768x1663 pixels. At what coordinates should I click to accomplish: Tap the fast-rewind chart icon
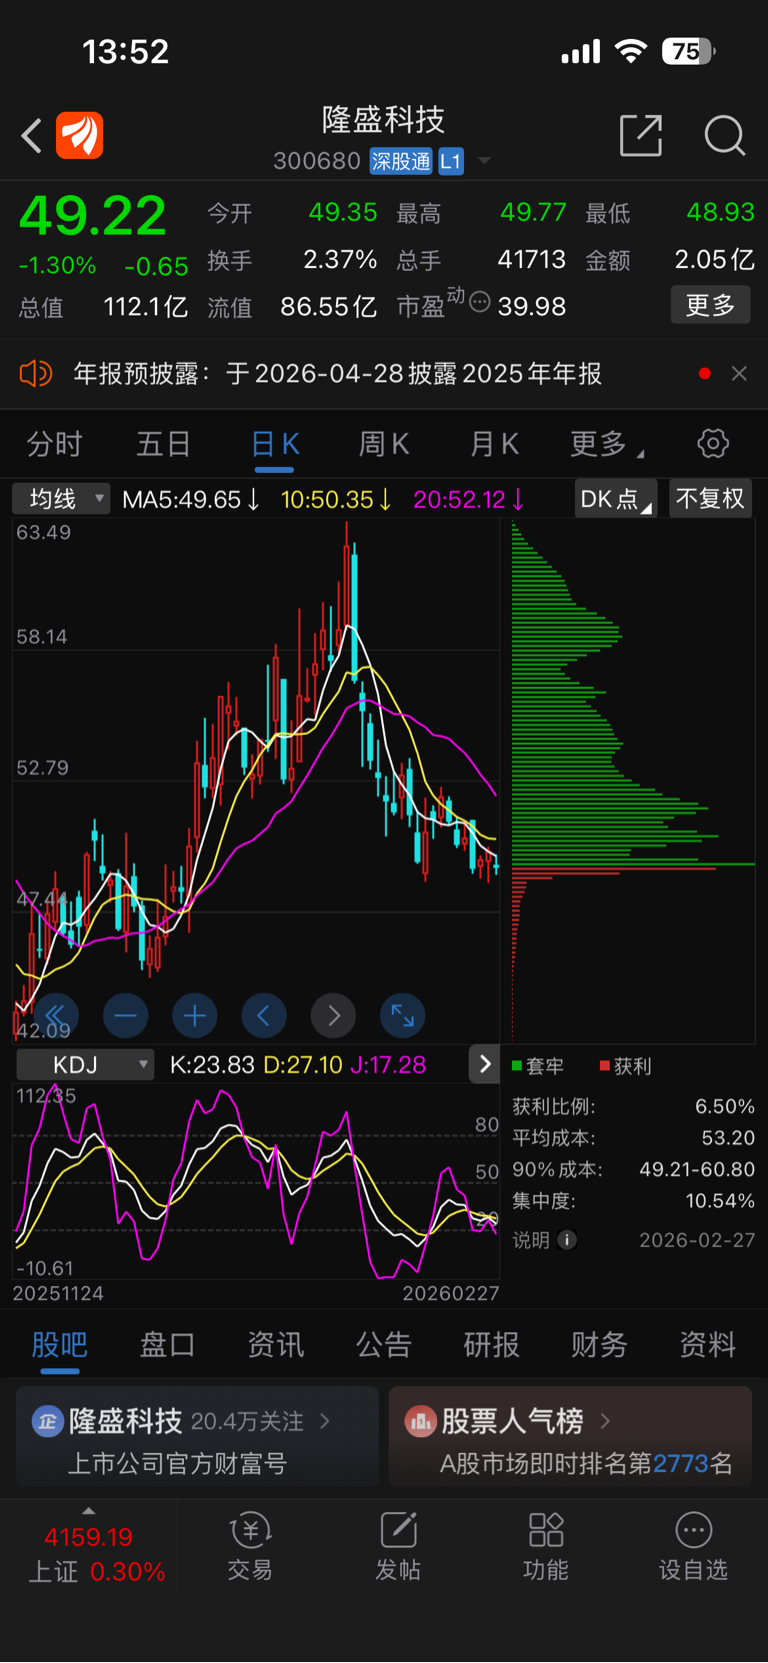pyautogui.click(x=56, y=1016)
